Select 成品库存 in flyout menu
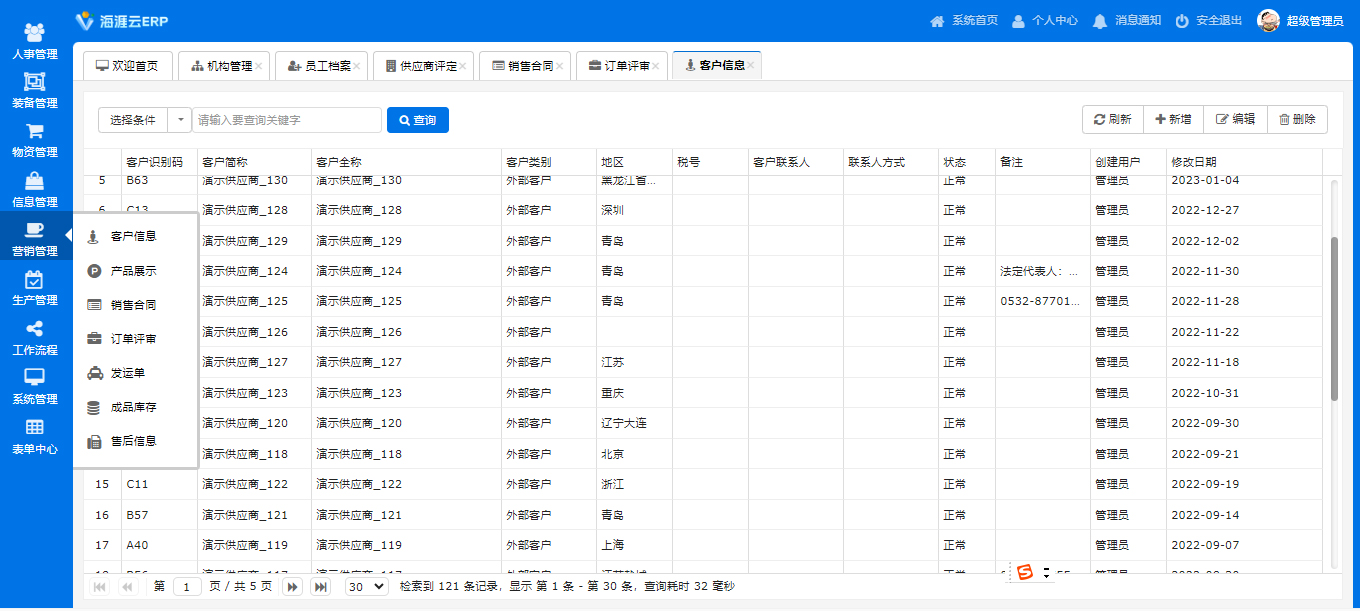Screen dimensions: 1360x611 pyautogui.click(x=135, y=407)
